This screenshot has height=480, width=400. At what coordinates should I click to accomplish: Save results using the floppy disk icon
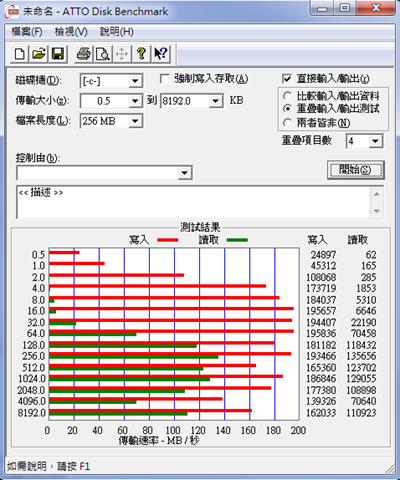[x=58, y=54]
